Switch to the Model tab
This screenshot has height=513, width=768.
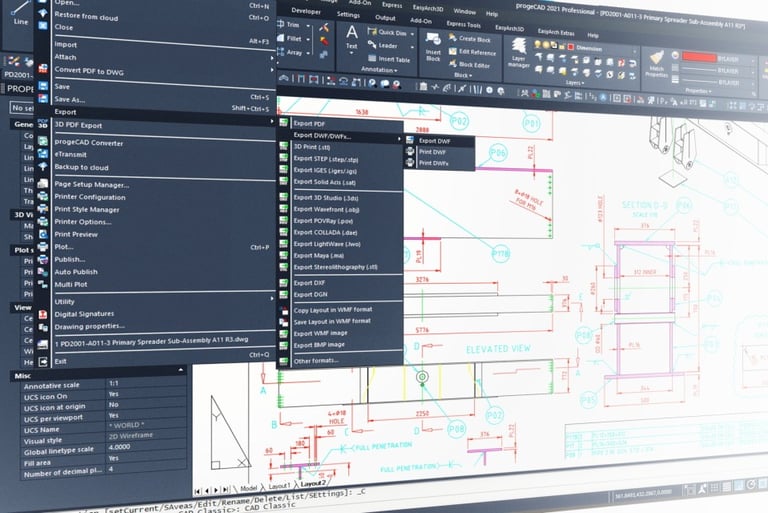point(248,488)
